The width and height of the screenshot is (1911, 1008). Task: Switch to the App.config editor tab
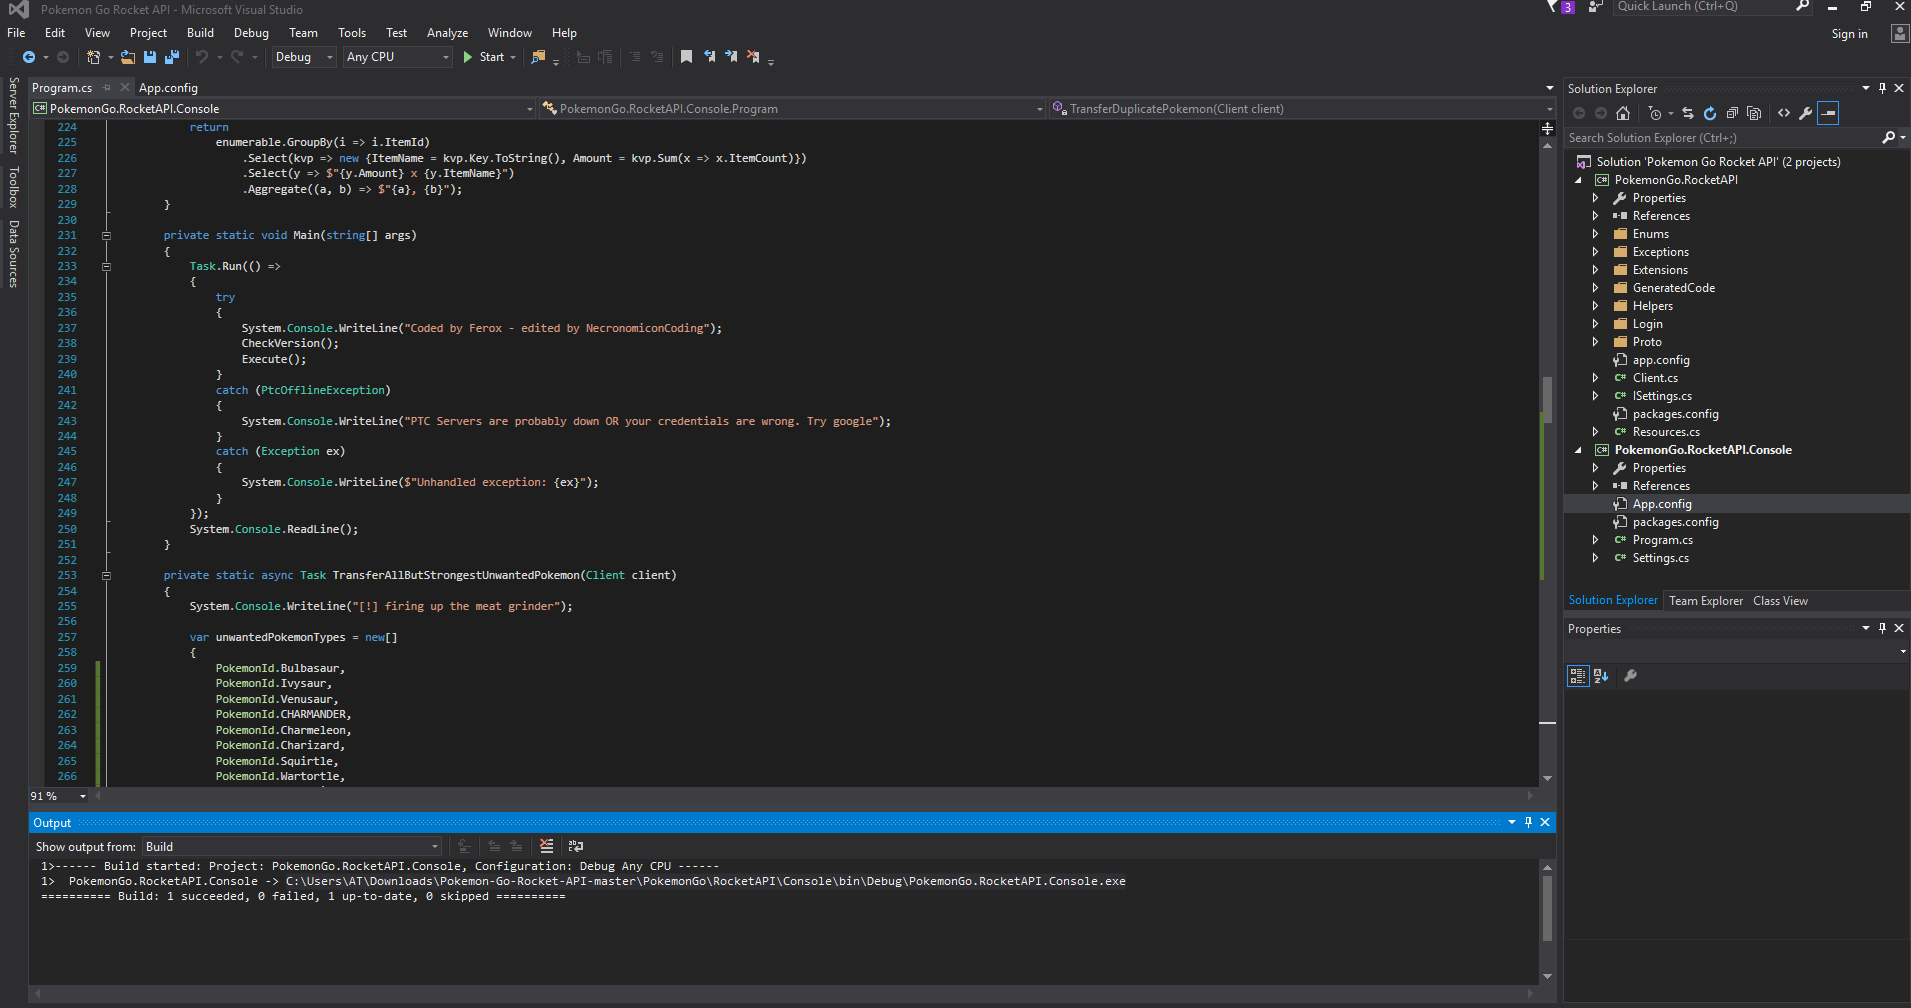pyautogui.click(x=168, y=88)
